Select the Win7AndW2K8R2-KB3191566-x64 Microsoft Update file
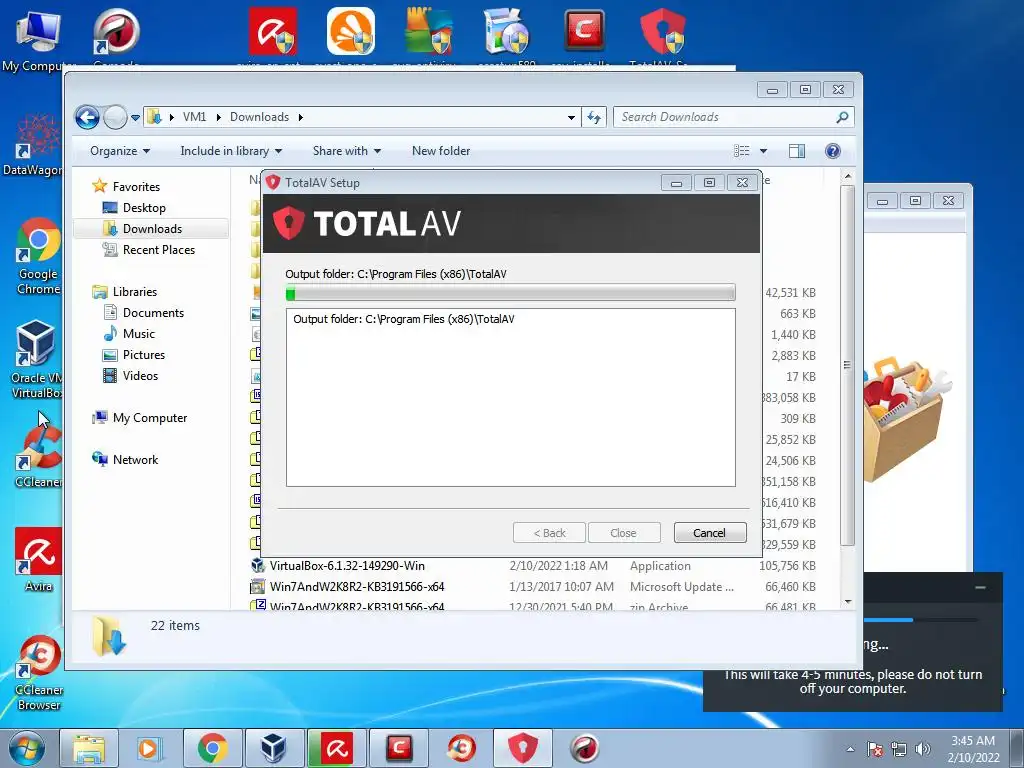Image resolution: width=1024 pixels, height=768 pixels. click(x=357, y=586)
